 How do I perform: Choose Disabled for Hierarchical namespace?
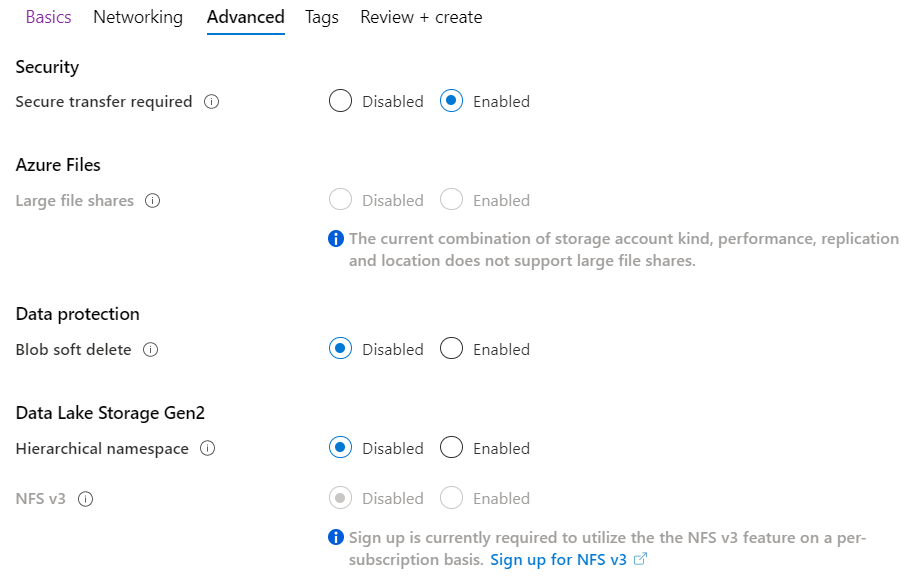pyautogui.click(x=340, y=447)
